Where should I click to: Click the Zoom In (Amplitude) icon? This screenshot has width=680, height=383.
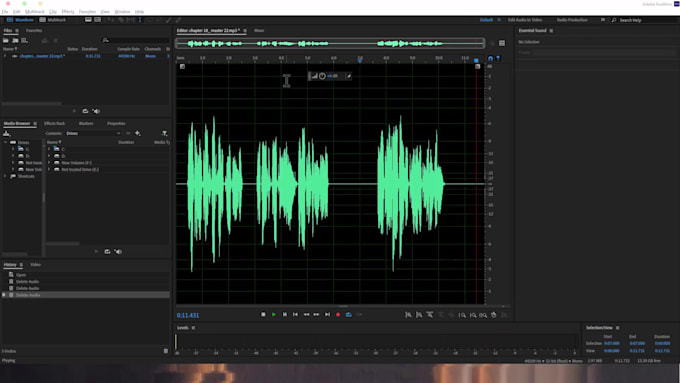tap(409, 315)
